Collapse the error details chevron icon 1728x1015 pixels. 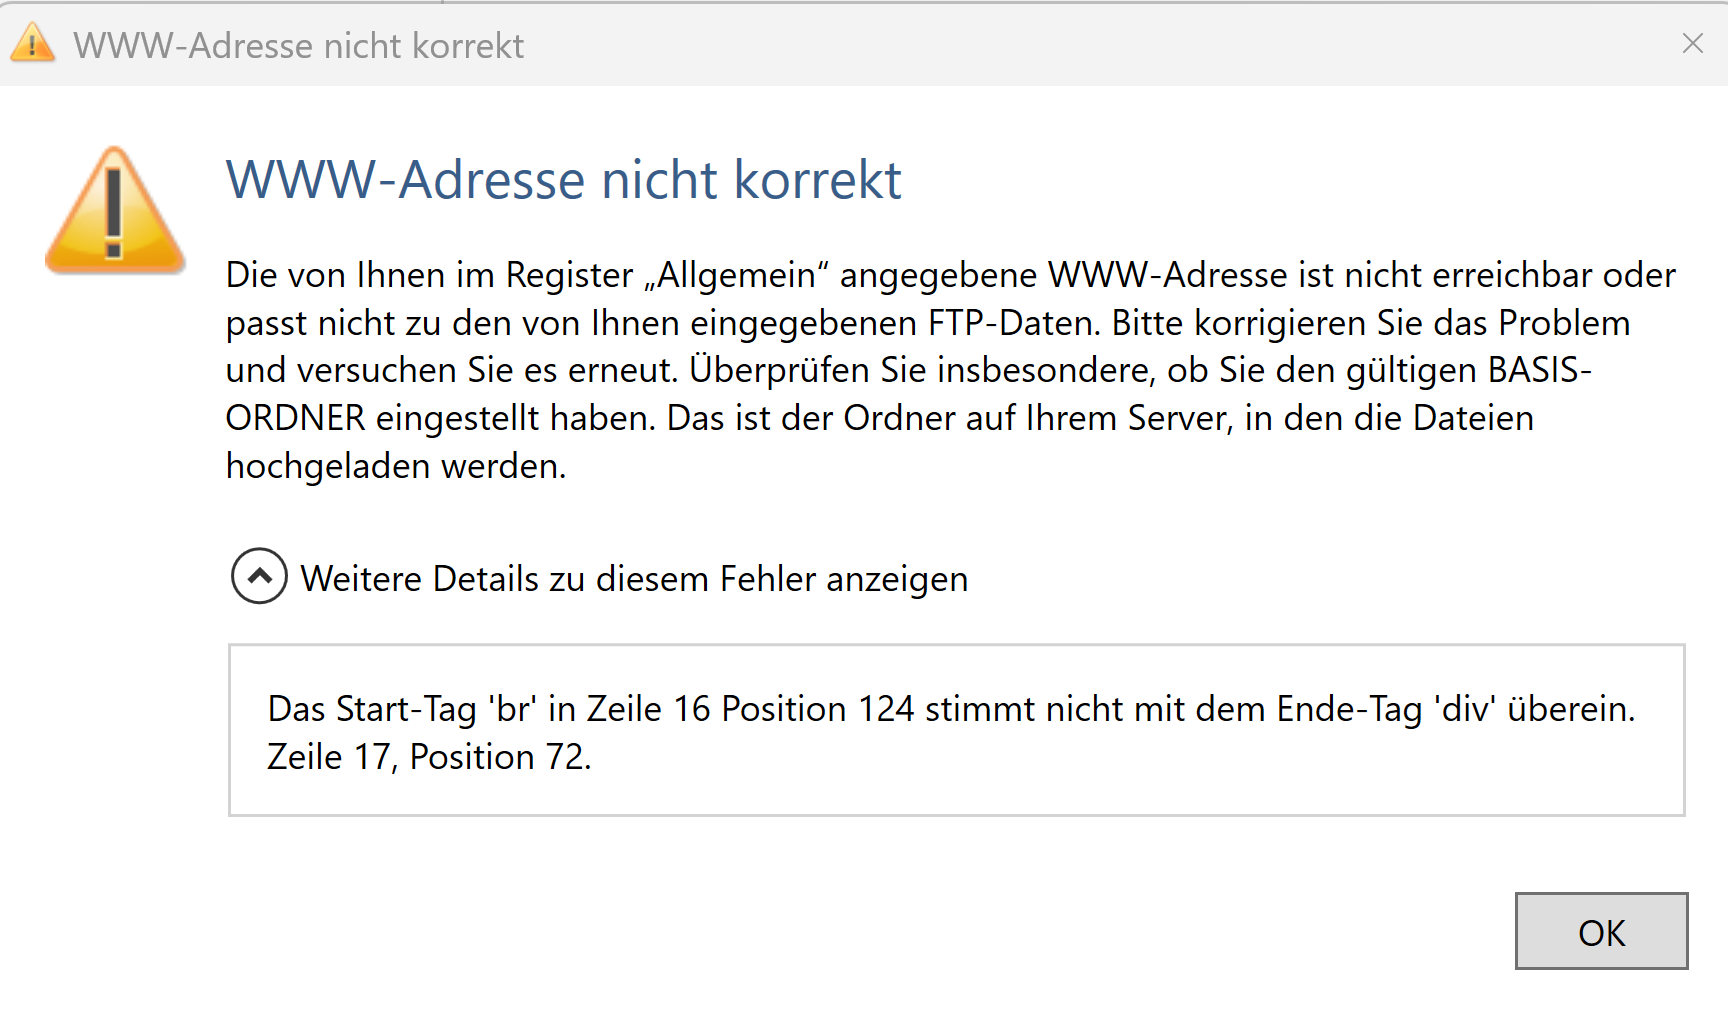click(x=259, y=576)
